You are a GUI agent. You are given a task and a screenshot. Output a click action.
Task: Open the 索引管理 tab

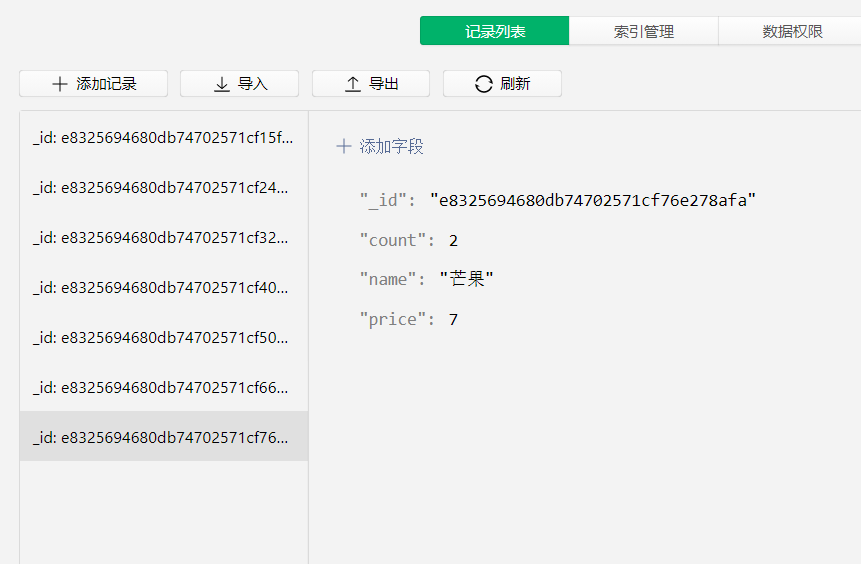click(x=644, y=31)
